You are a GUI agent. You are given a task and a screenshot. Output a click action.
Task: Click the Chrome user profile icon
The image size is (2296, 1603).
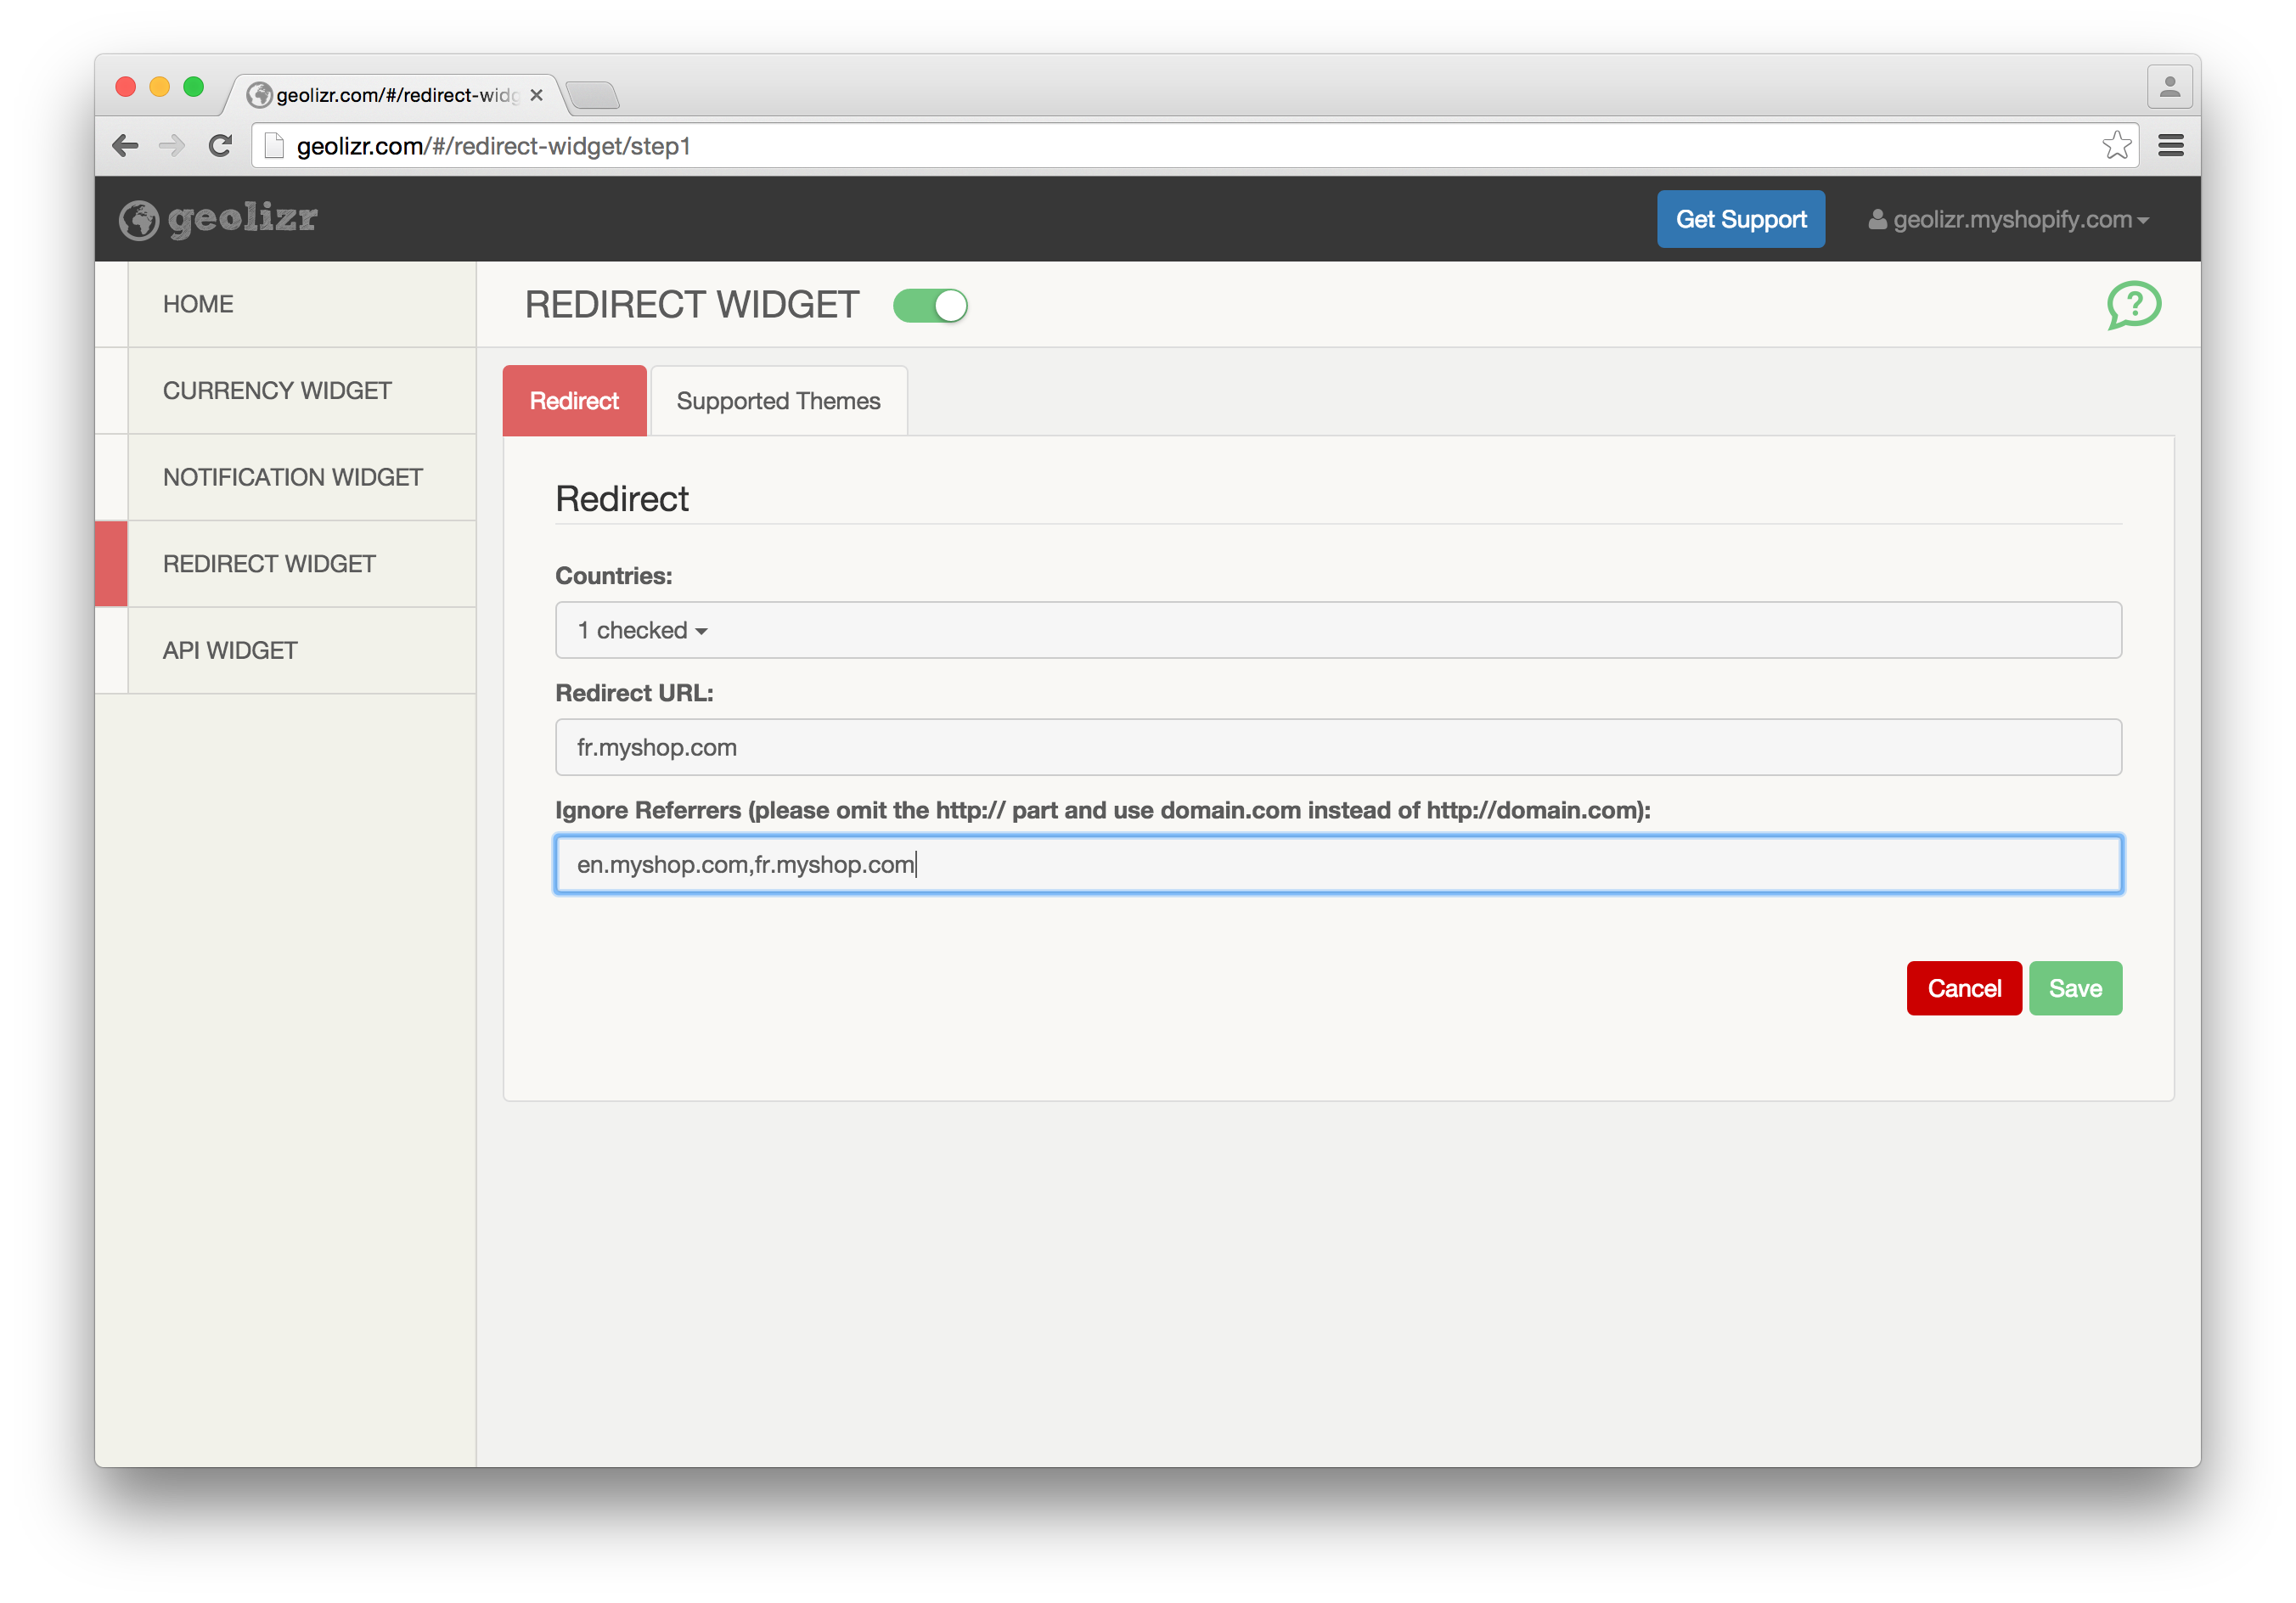click(2169, 88)
